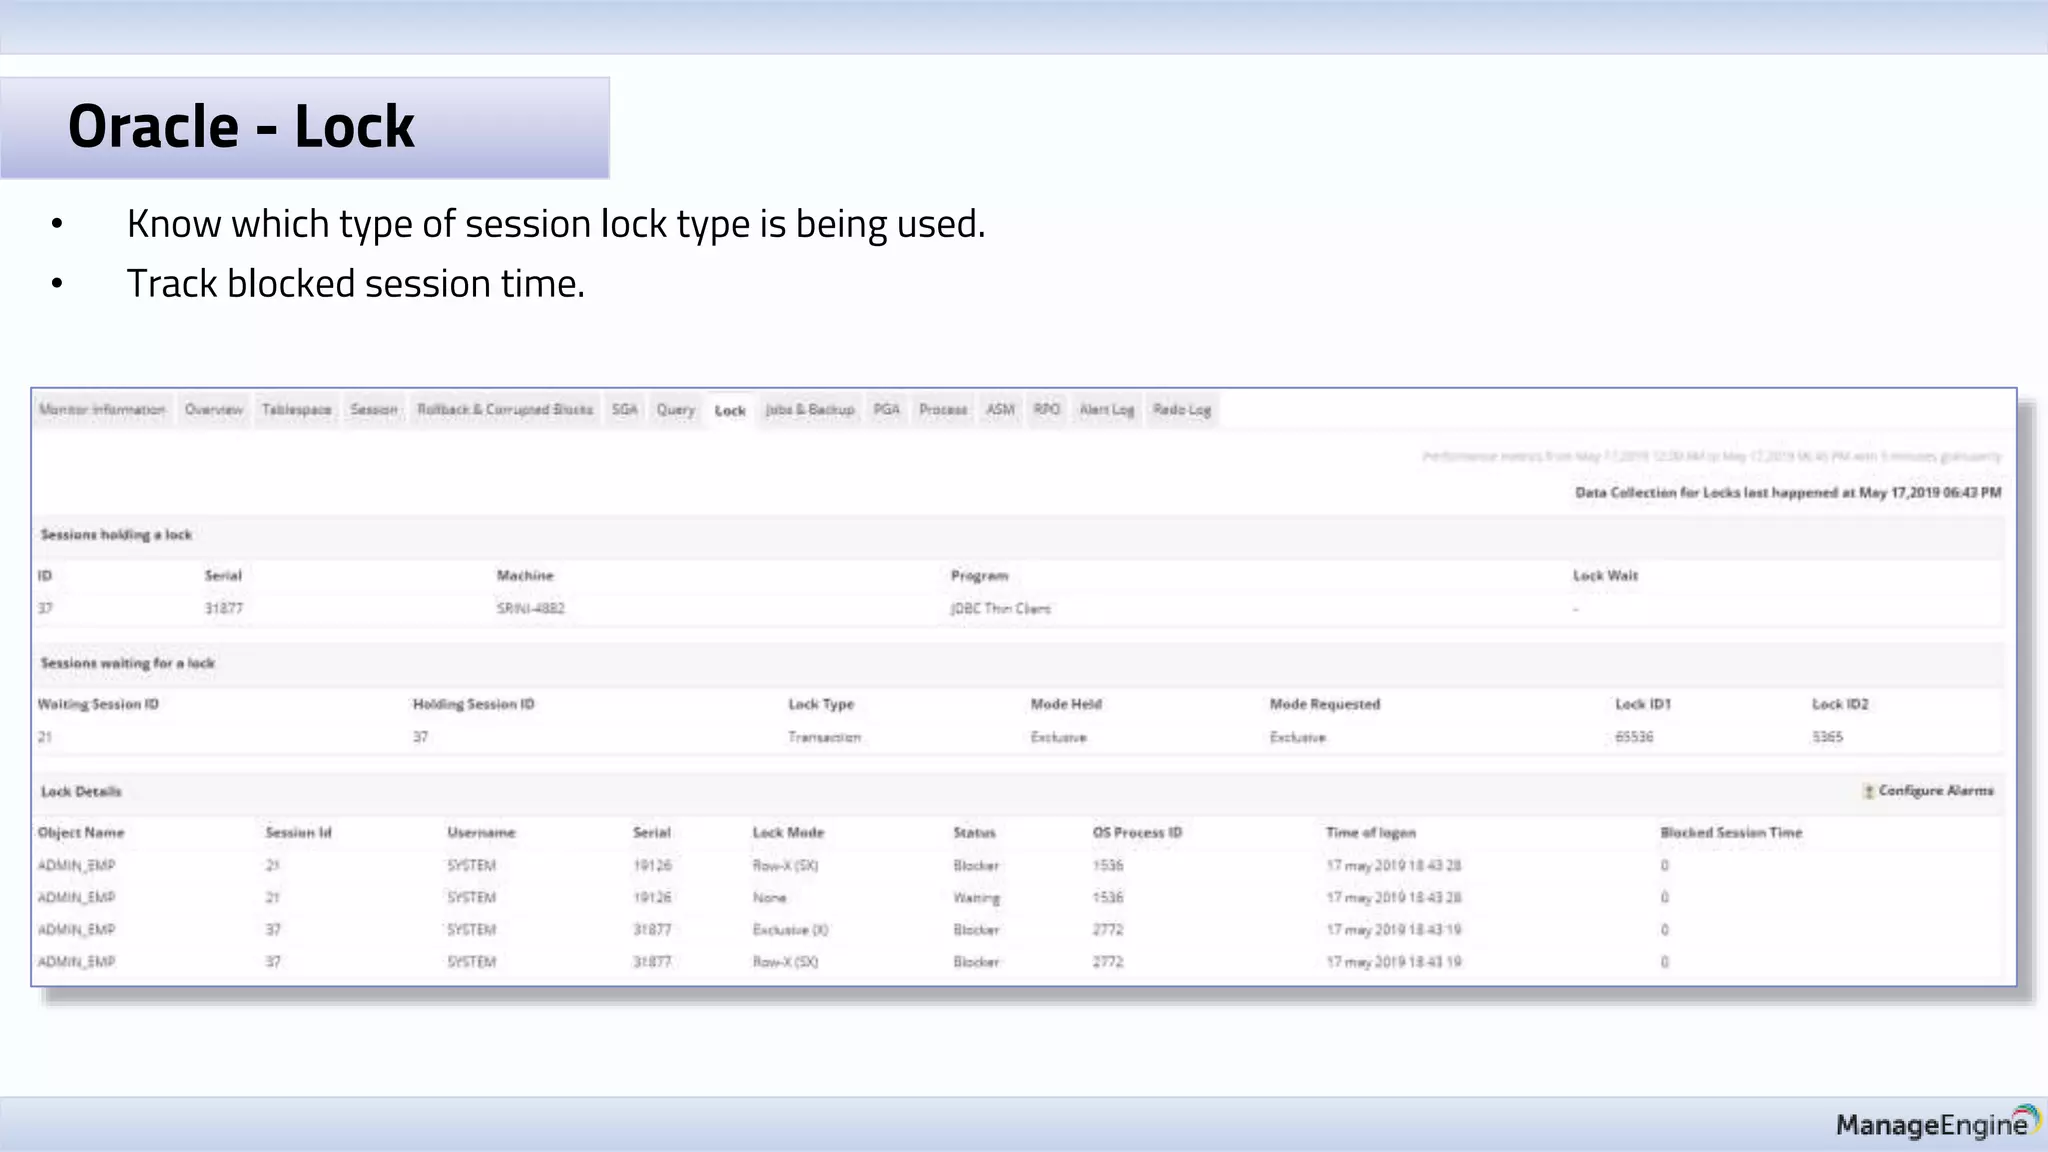Open the ASM tab
This screenshot has width=2048, height=1152.
pos(1000,410)
